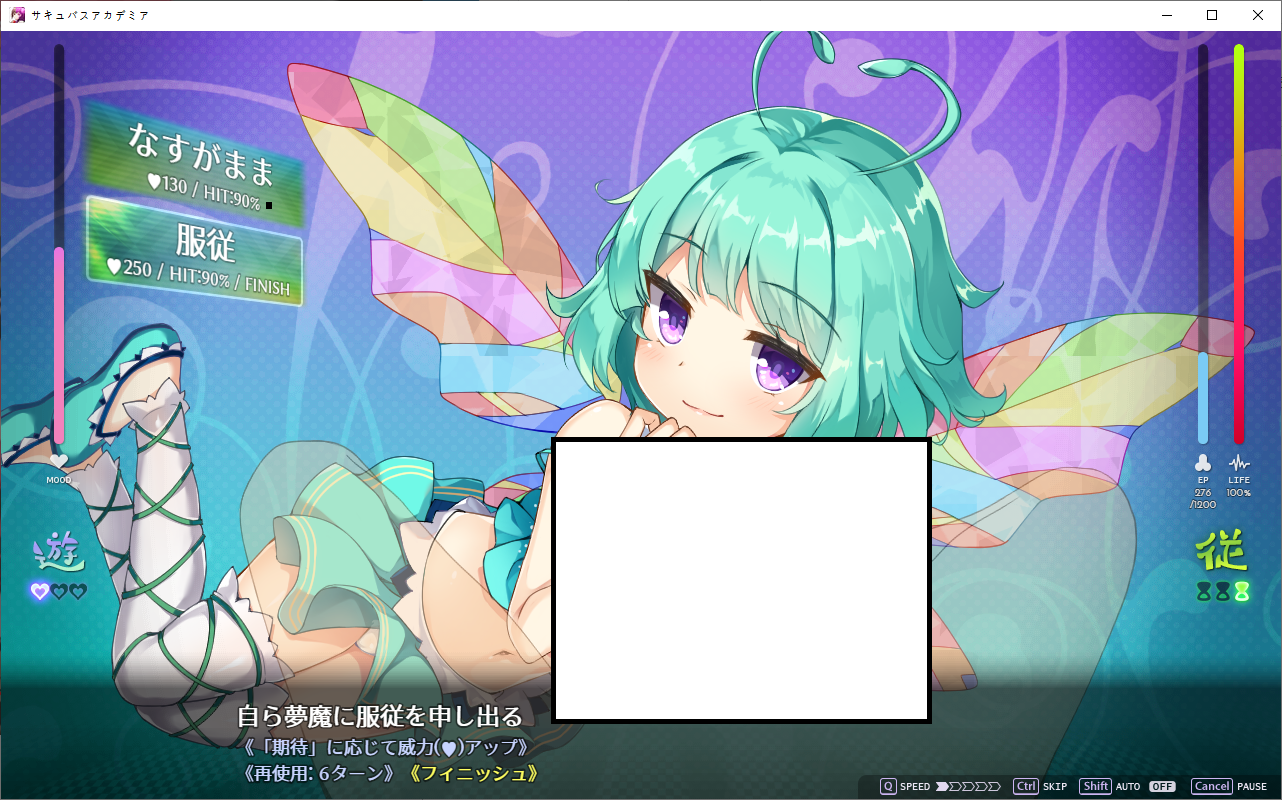This screenshot has width=1282, height=800.
Task: Select the なすがまま action option
Action: pyautogui.click(x=194, y=165)
